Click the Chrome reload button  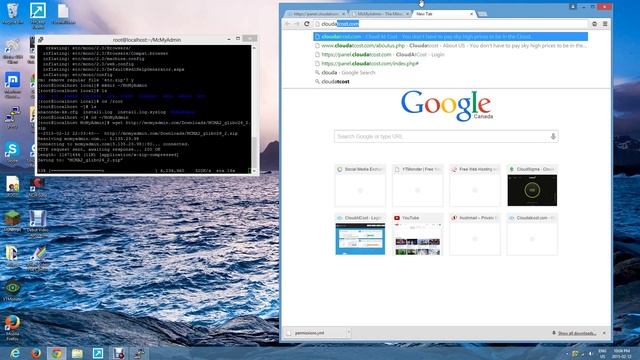pyautogui.click(x=307, y=24)
